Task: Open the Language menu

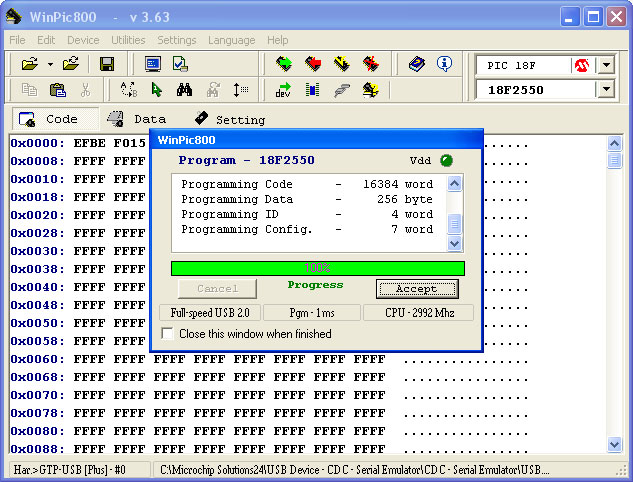Action: [232, 40]
